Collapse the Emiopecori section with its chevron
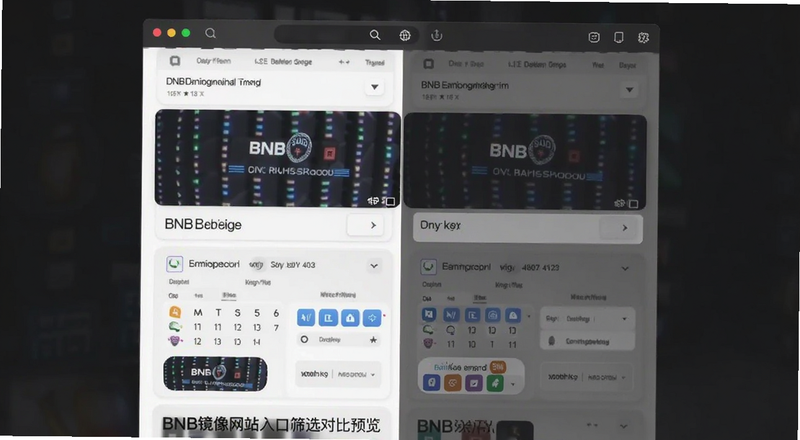This screenshot has width=800, height=440. coord(374,266)
